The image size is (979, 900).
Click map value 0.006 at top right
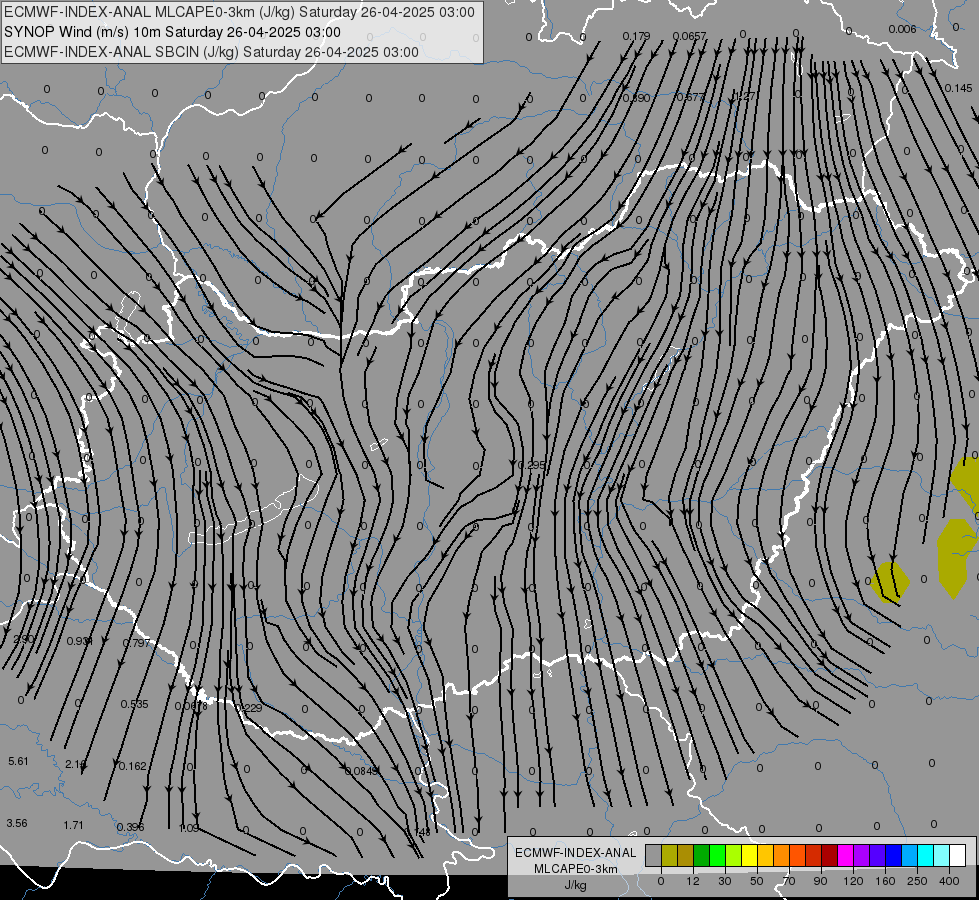point(902,29)
